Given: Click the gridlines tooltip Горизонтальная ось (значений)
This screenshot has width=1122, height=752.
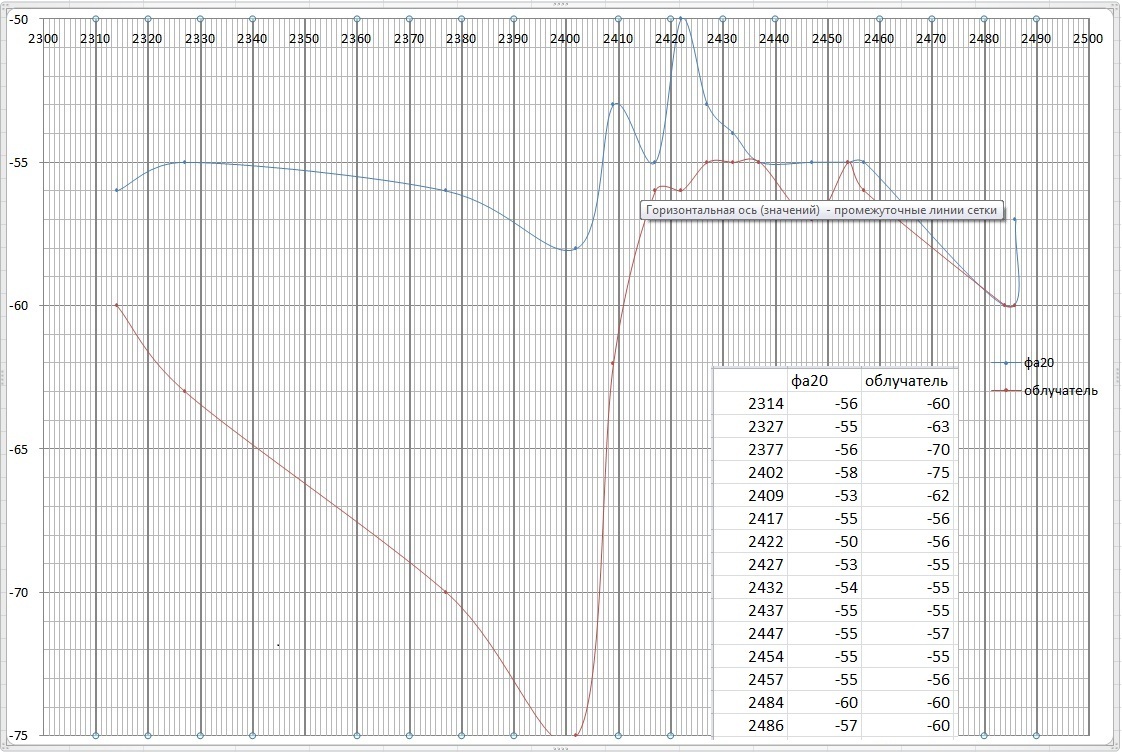Looking at the screenshot, I should click(821, 210).
